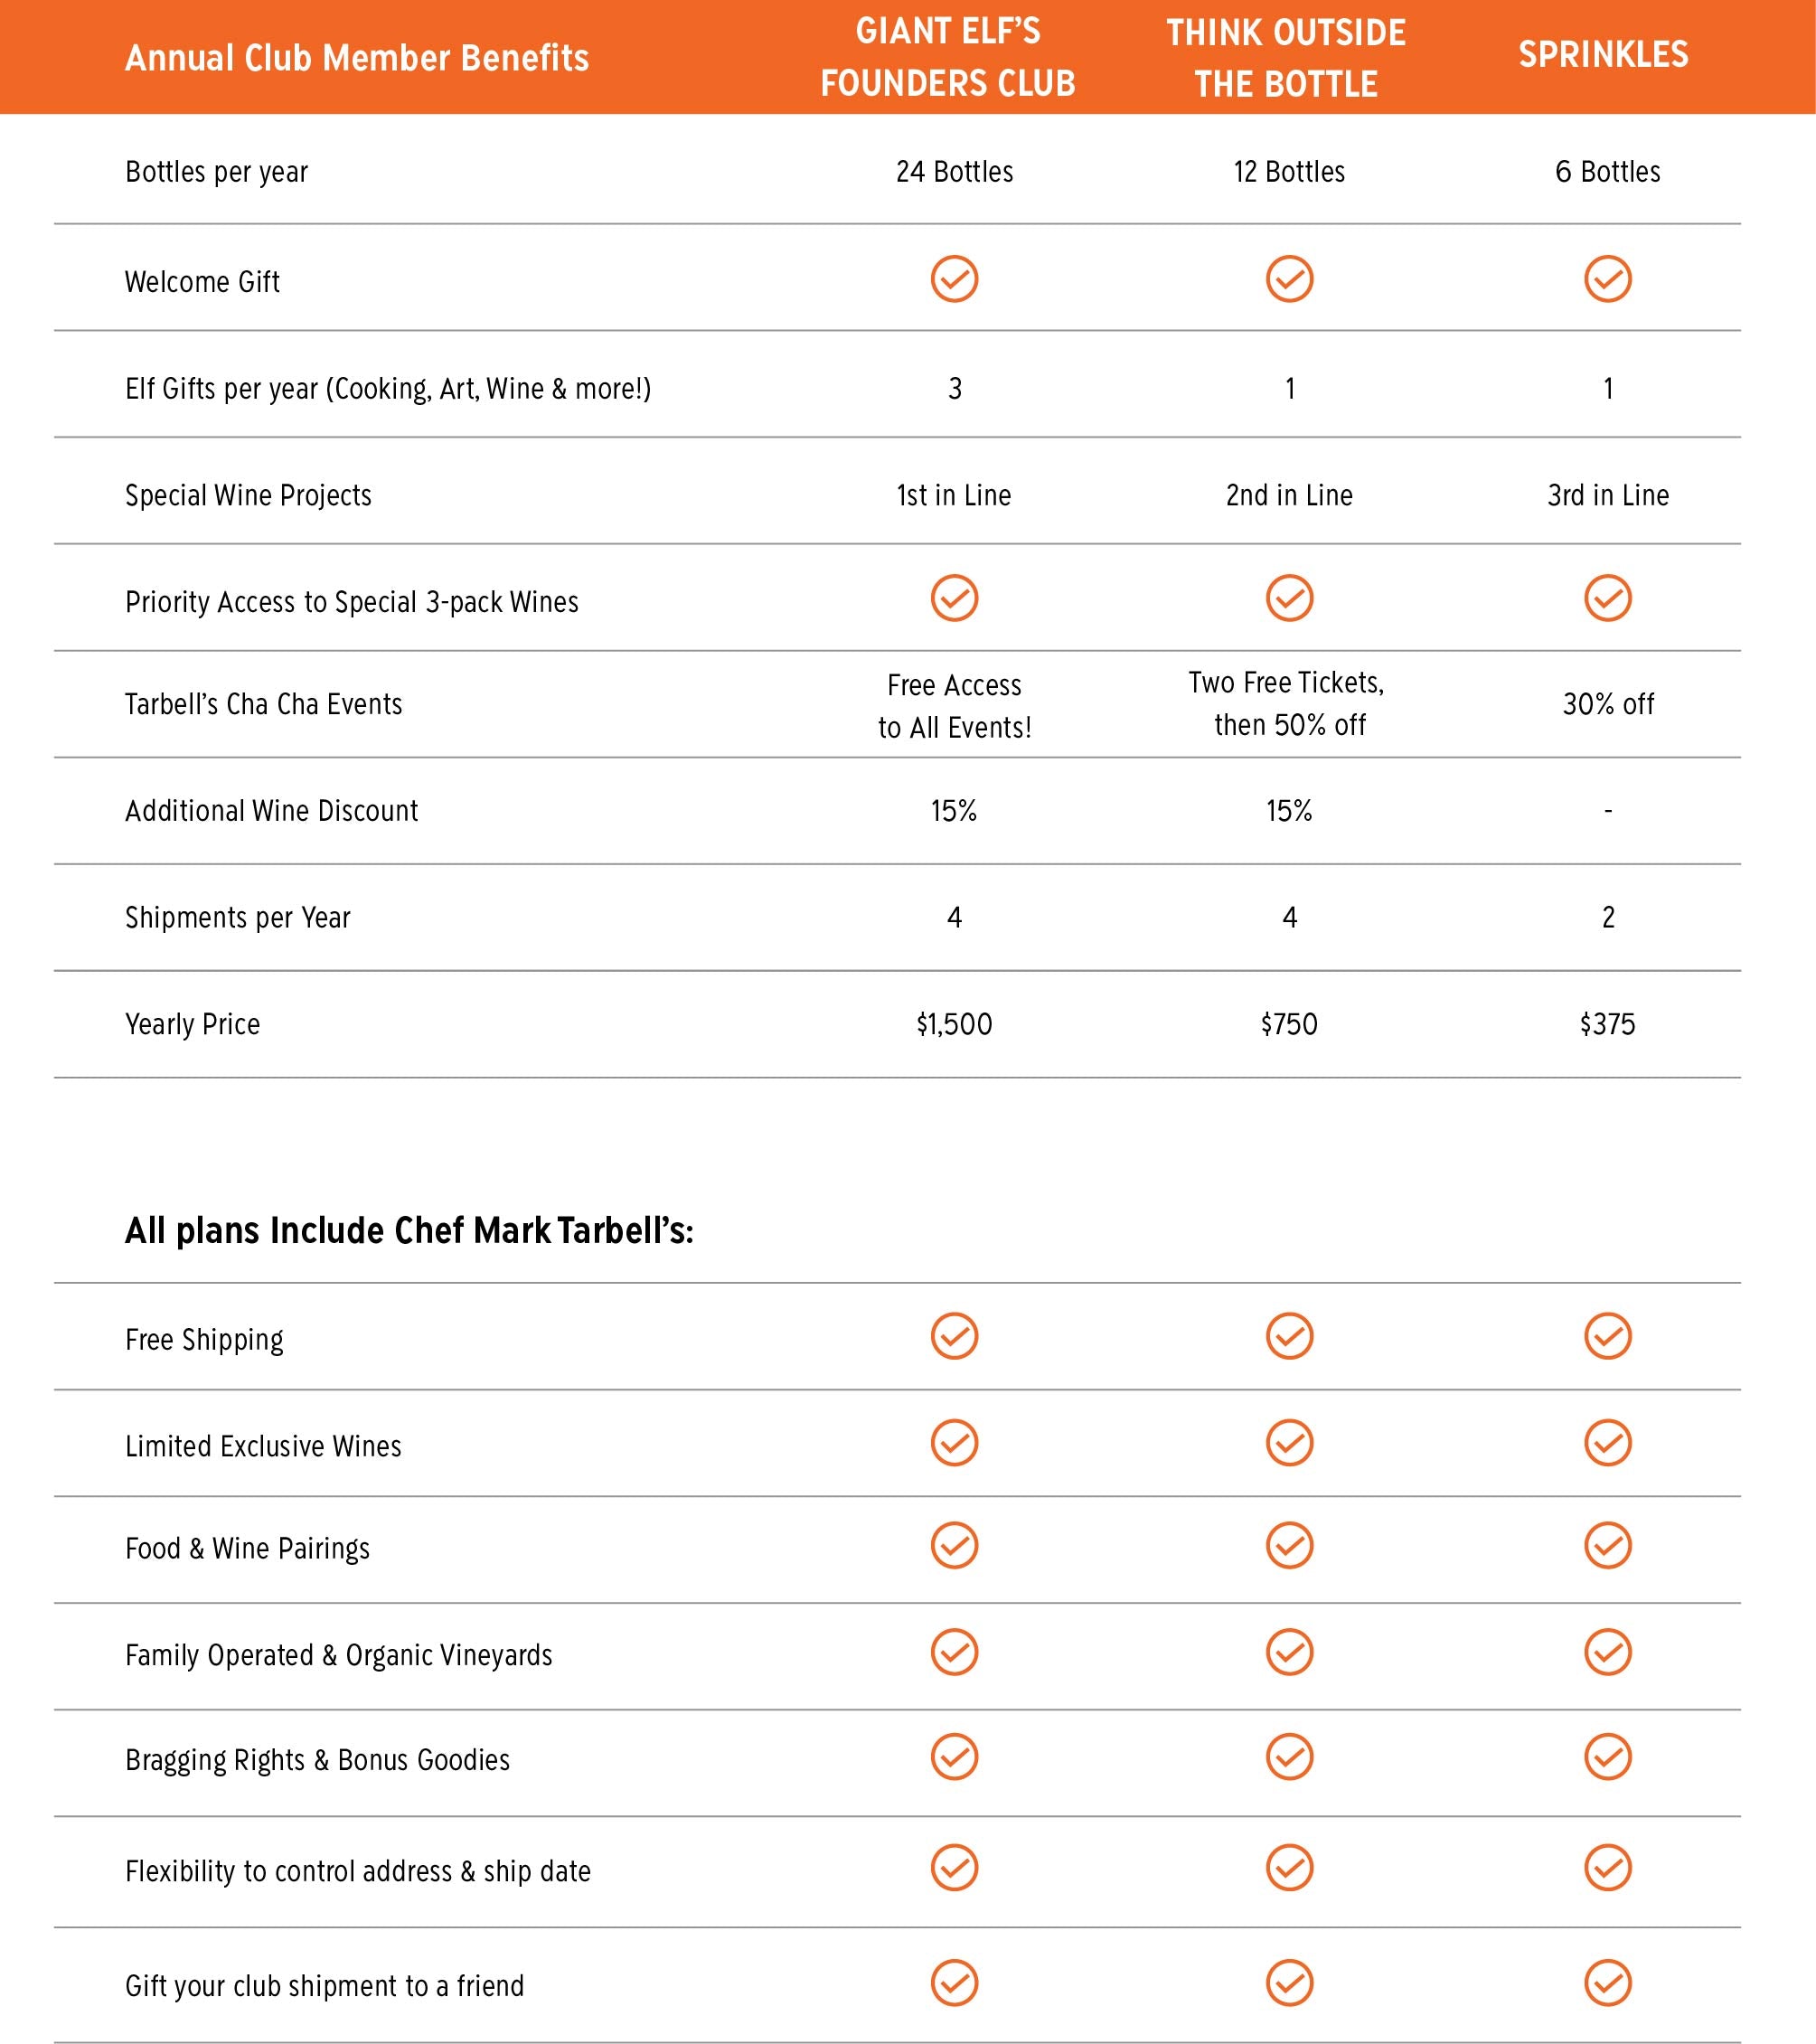The width and height of the screenshot is (1816, 2044).
Task: Click Flexibility to control address checkmark, middle column
Action: pos(1289,1868)
